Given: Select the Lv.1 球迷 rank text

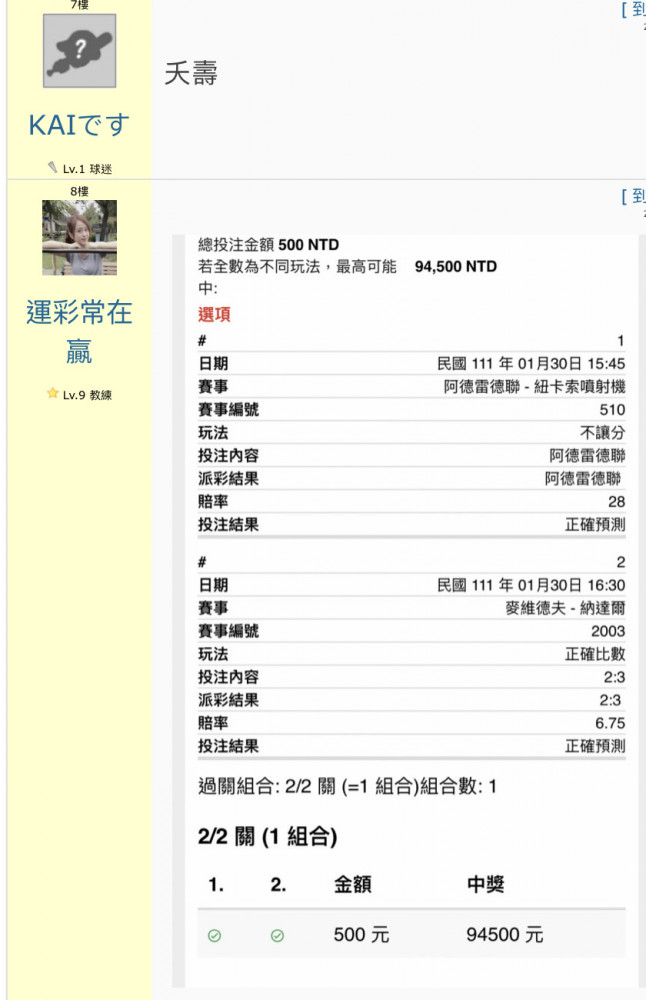Looking at the screenshot, I should point(87,169).
